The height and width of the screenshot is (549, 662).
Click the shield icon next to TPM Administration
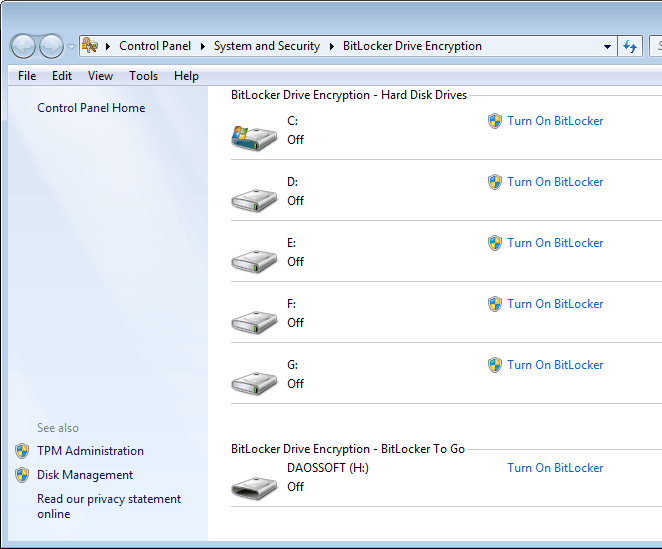[x=22, y=451]
